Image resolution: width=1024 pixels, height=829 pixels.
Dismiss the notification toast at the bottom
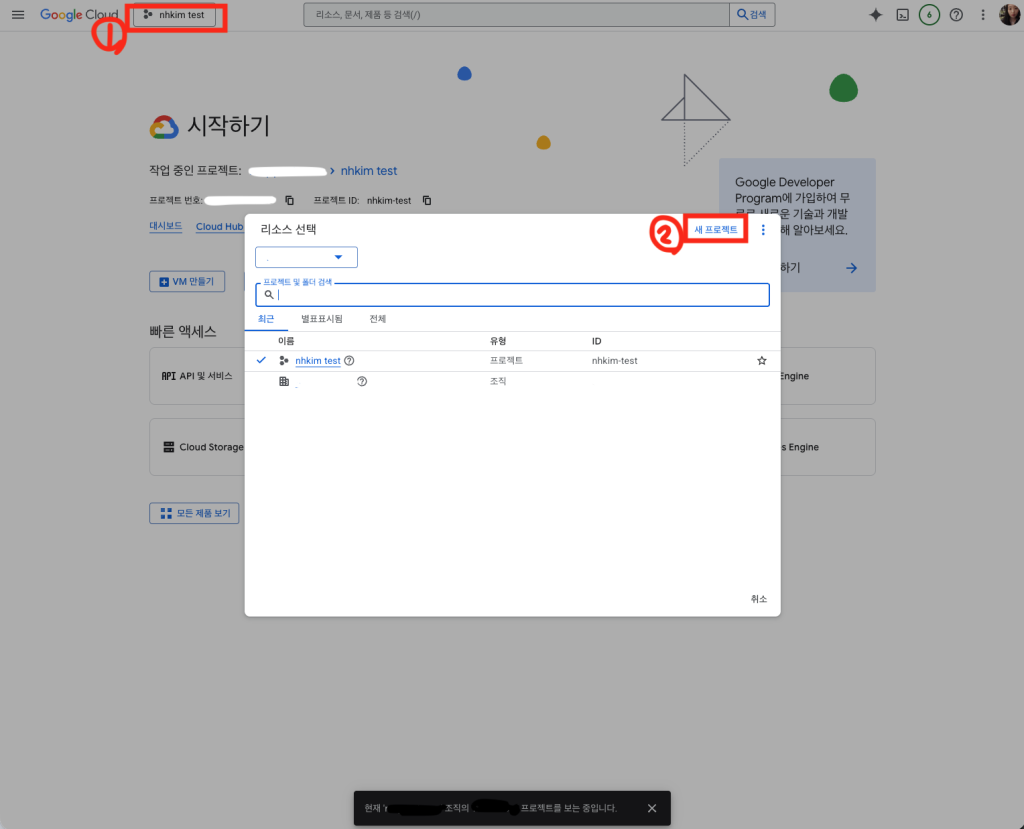point(652,808)
